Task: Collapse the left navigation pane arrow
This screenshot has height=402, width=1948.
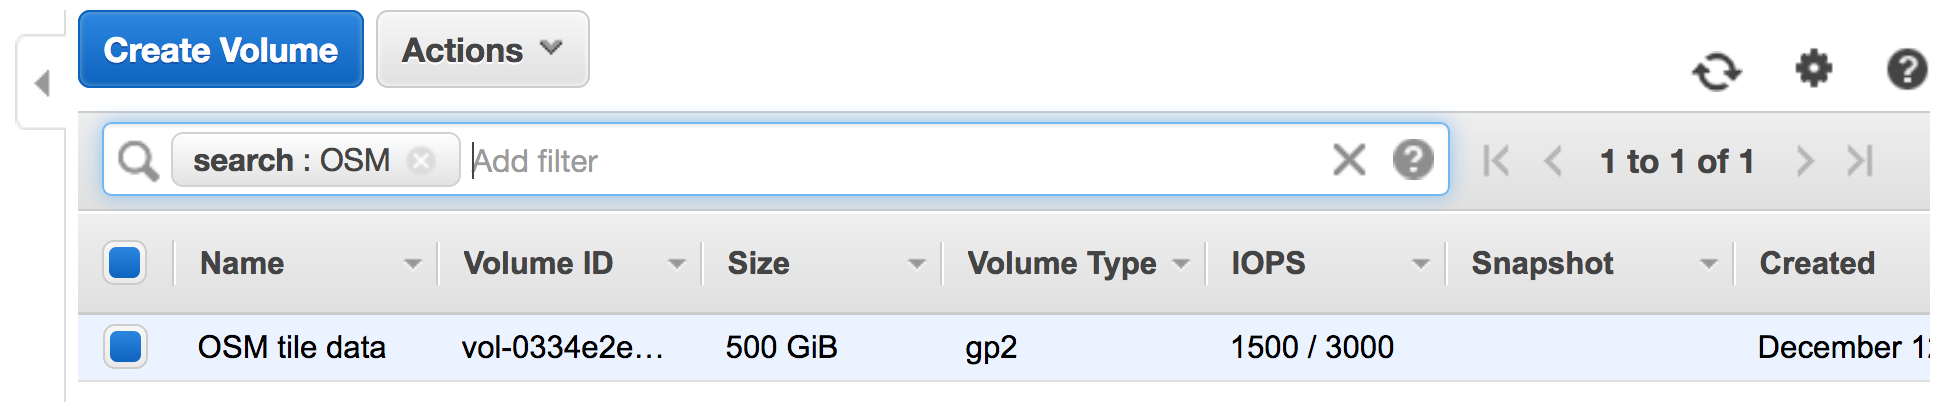Action: click(42, 82)
